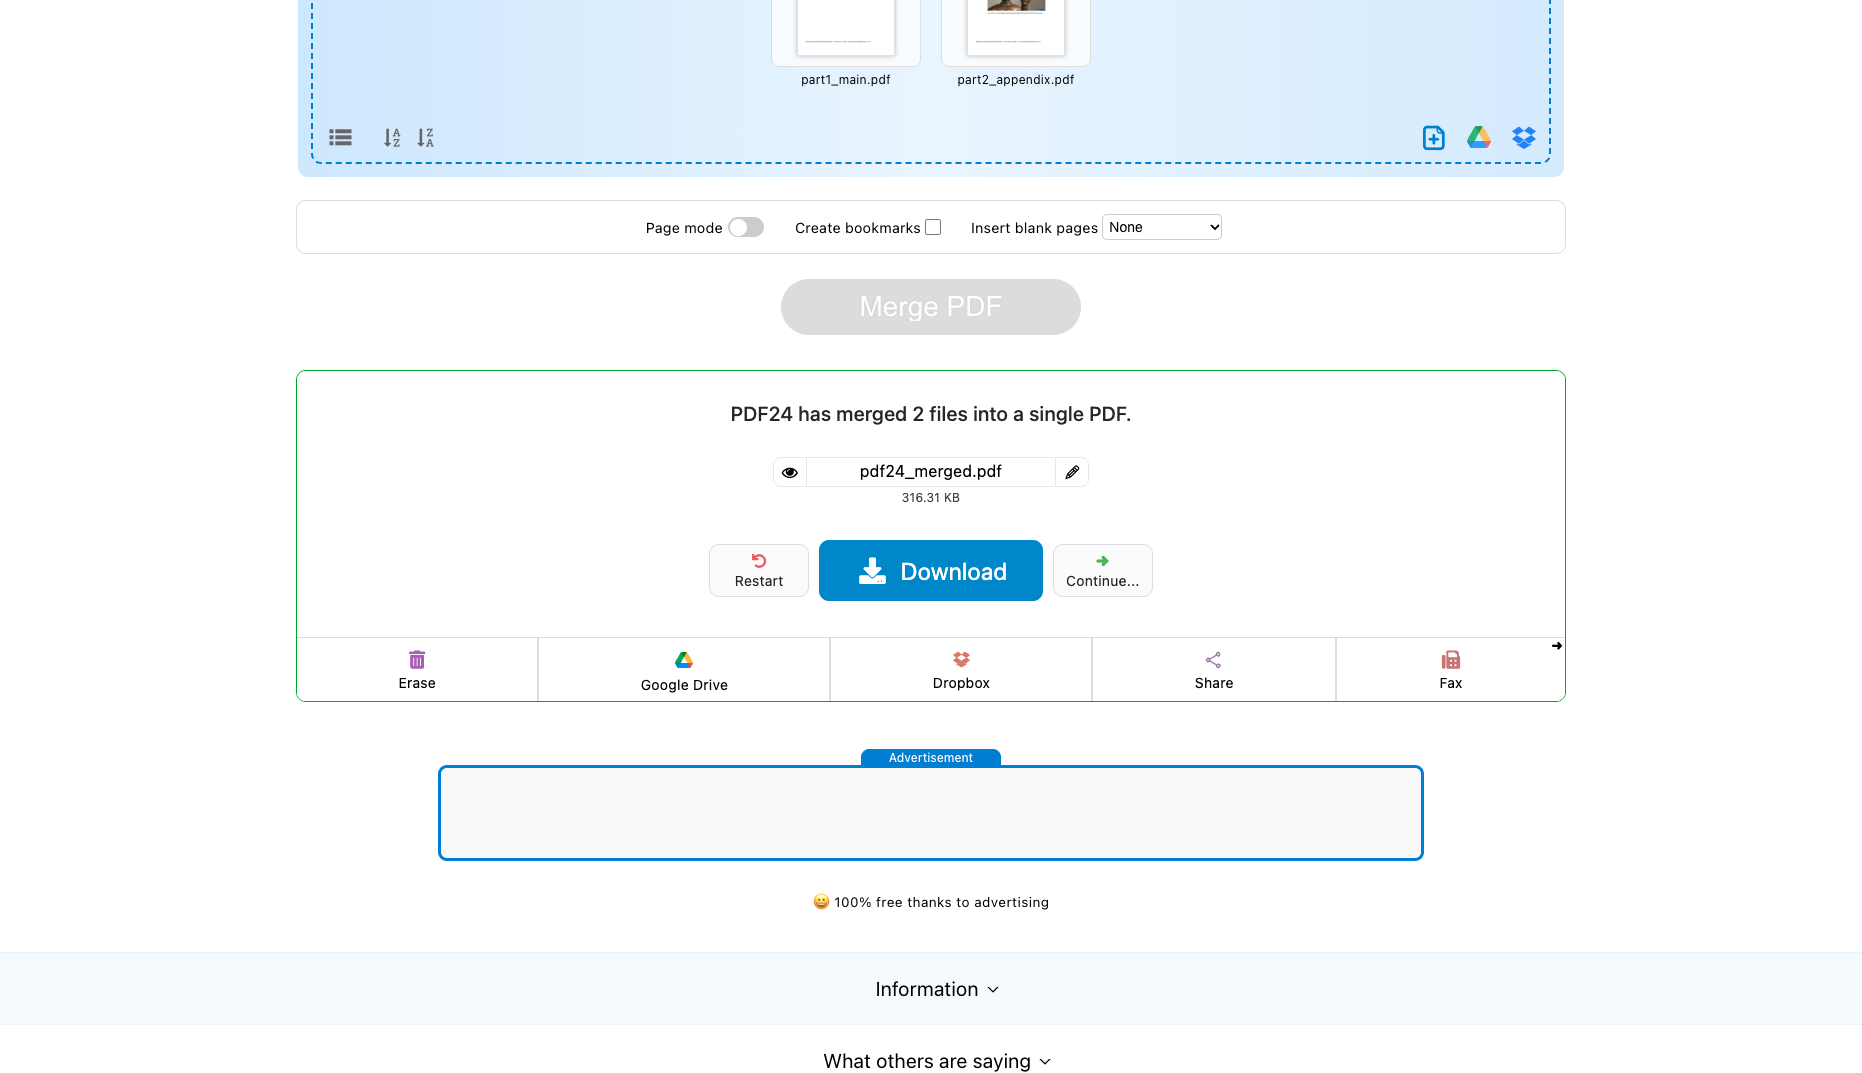Click the Merge PDF button
Viewport: 1862px width, 1073px height.
point(931,307)
